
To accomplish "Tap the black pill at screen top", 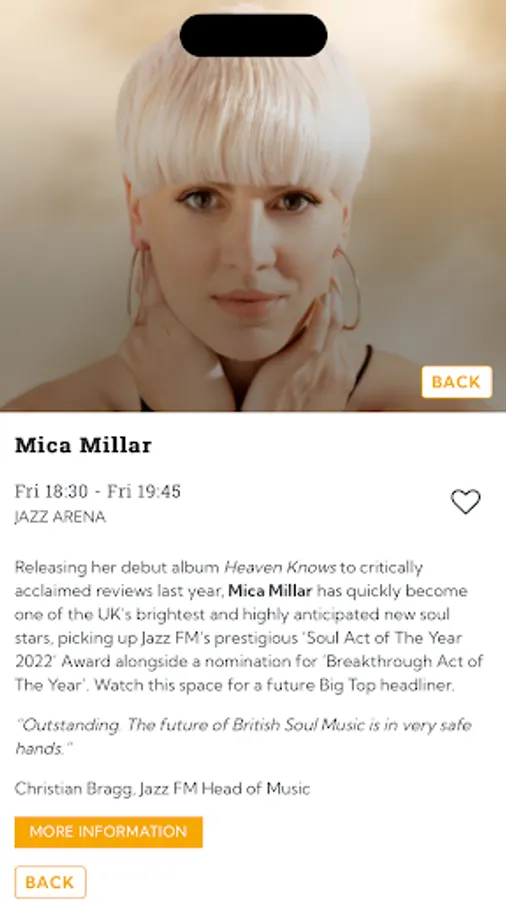I will 254,35.
